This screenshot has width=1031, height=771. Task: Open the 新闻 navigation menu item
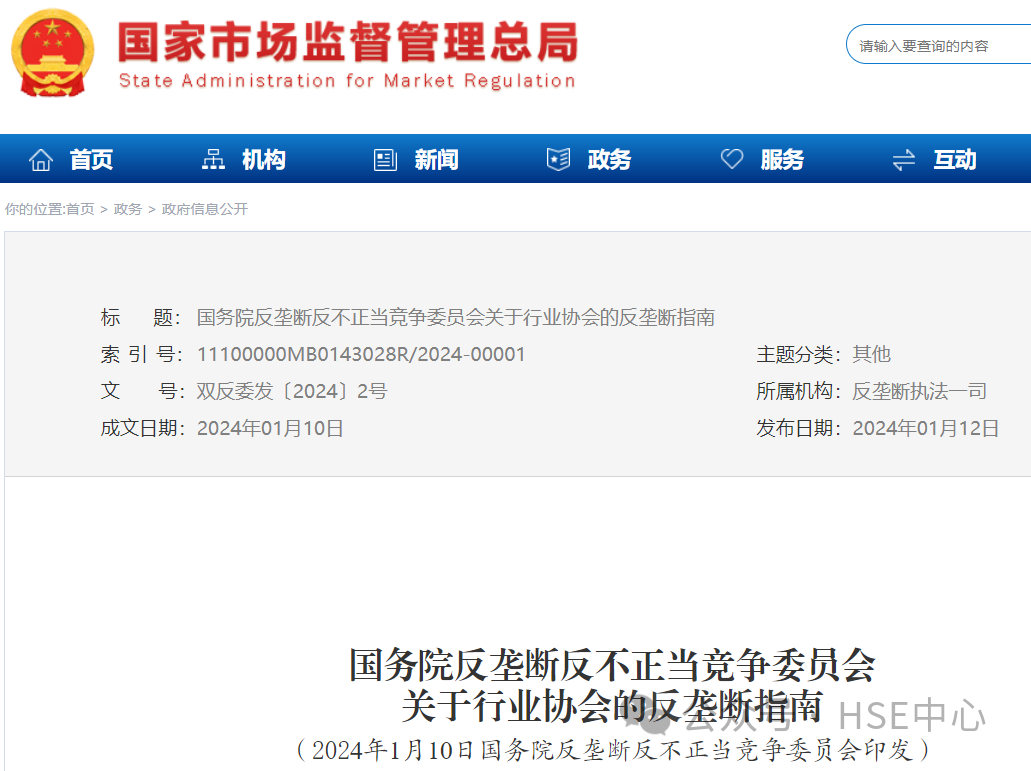pyautogui.click(x=437, y=160)
